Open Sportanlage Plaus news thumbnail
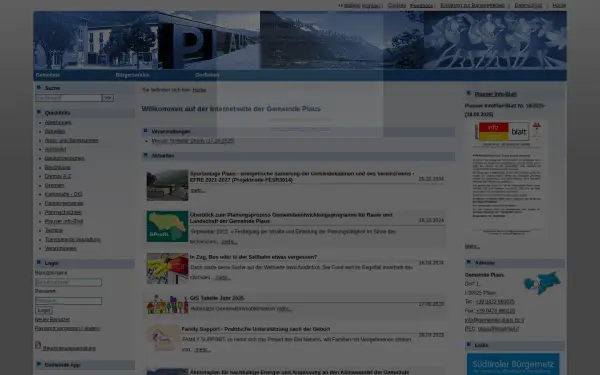This screenshot has width=600, height=375. coord(167,185)
